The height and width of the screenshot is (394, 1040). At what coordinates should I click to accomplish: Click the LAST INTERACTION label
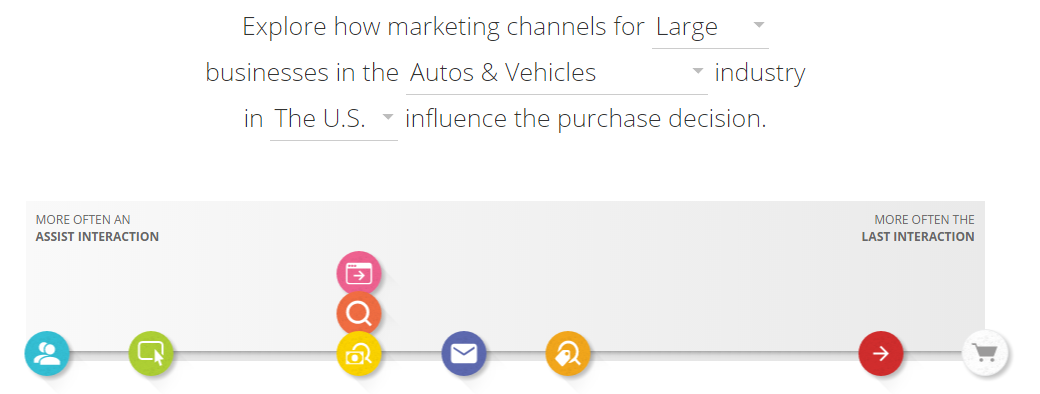pyautogui.click(x=918, y=237)
